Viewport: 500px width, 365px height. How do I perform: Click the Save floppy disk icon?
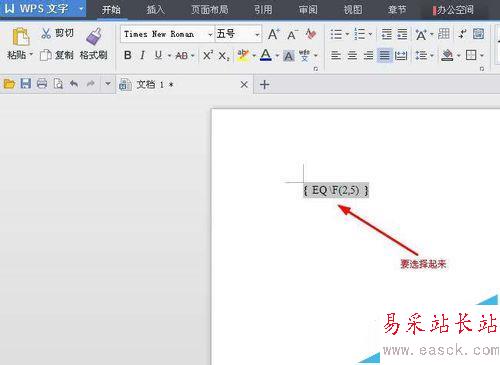26,83
